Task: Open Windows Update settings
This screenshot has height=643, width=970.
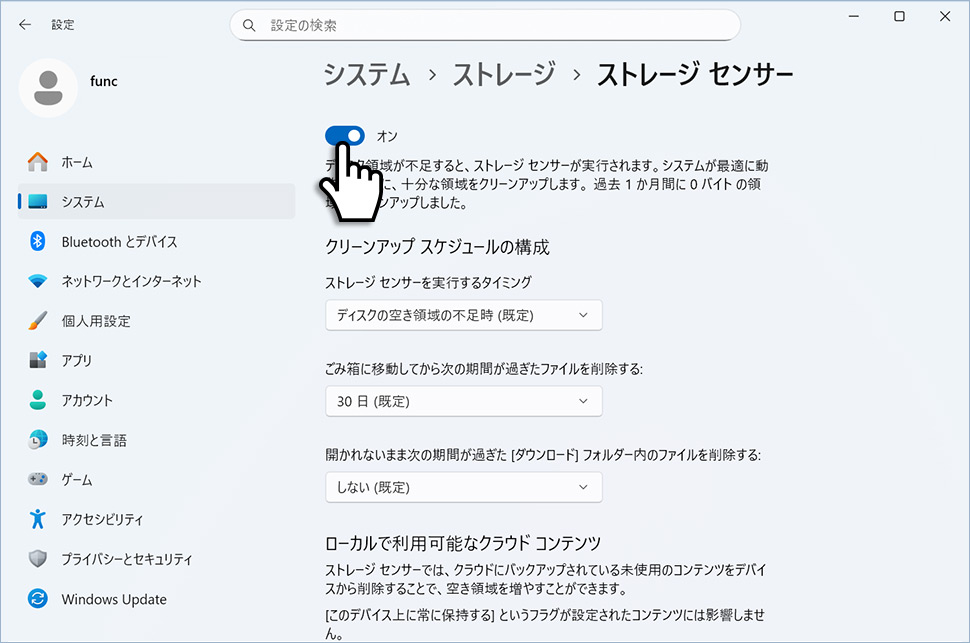Action: [x=112, y=599]
